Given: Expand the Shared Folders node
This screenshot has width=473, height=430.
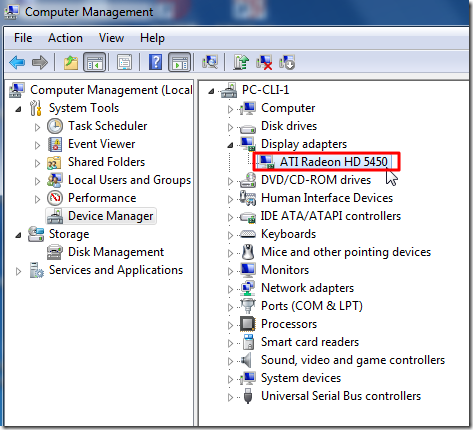Looking at the screenshot, I should (37, 163).
